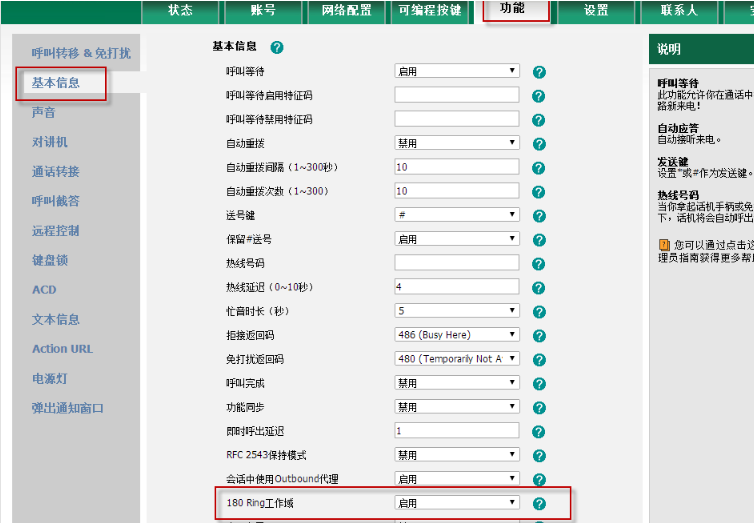Viewport: 754px width, 524px height.
Task: Open 免打扰返回码 dropdown list
Action: pyautogui.click(x=457, y=359)
